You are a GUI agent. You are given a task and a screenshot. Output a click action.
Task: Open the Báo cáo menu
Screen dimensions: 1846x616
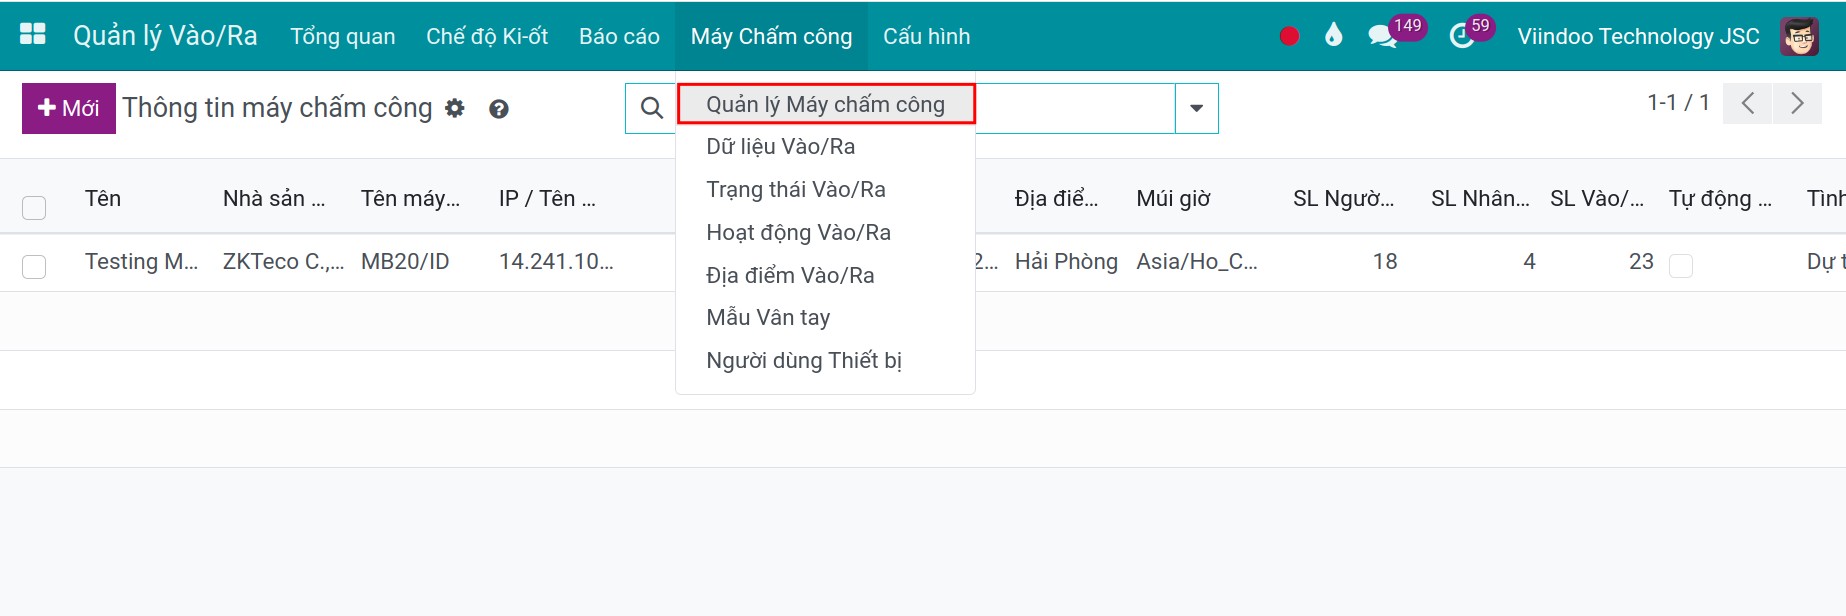click(619, 36)
